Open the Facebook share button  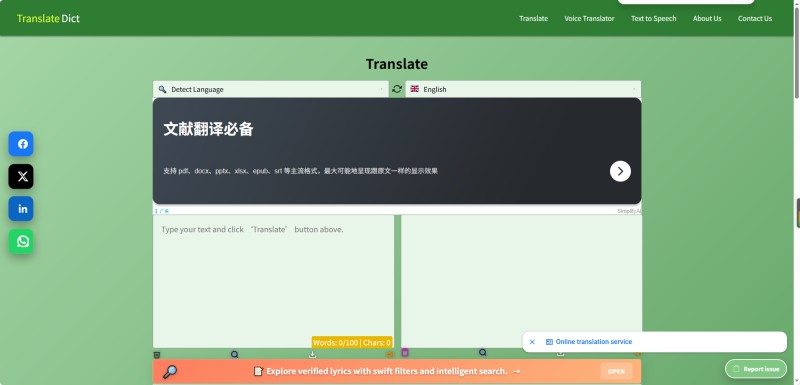21,144
